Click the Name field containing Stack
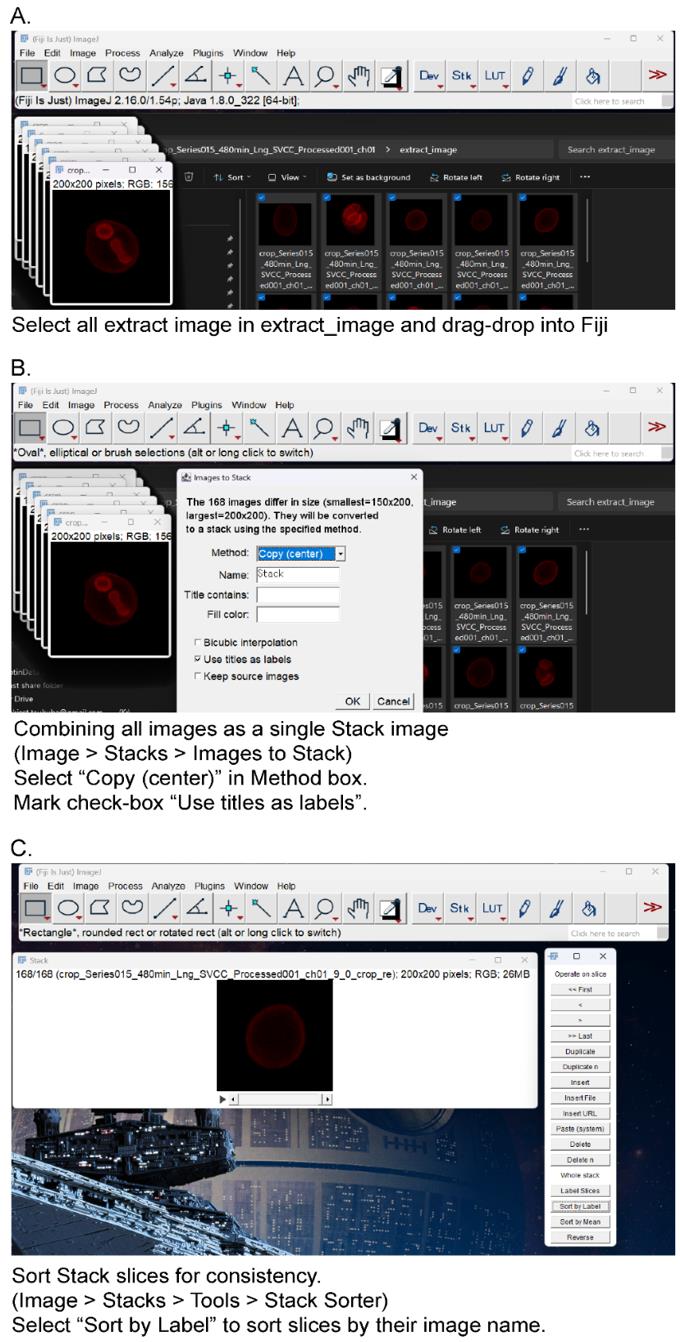Image resolution: width=680 pixels, height=1342 pixels. [297, 574]
